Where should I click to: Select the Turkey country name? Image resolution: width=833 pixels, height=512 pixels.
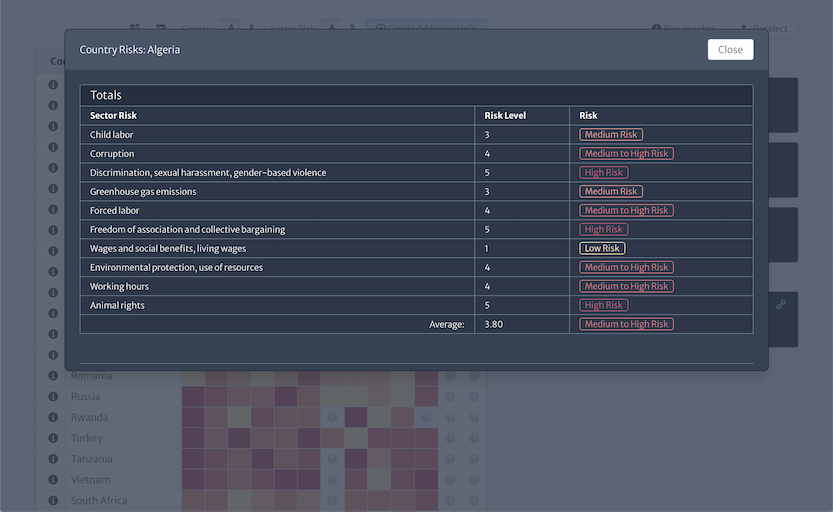86,438
